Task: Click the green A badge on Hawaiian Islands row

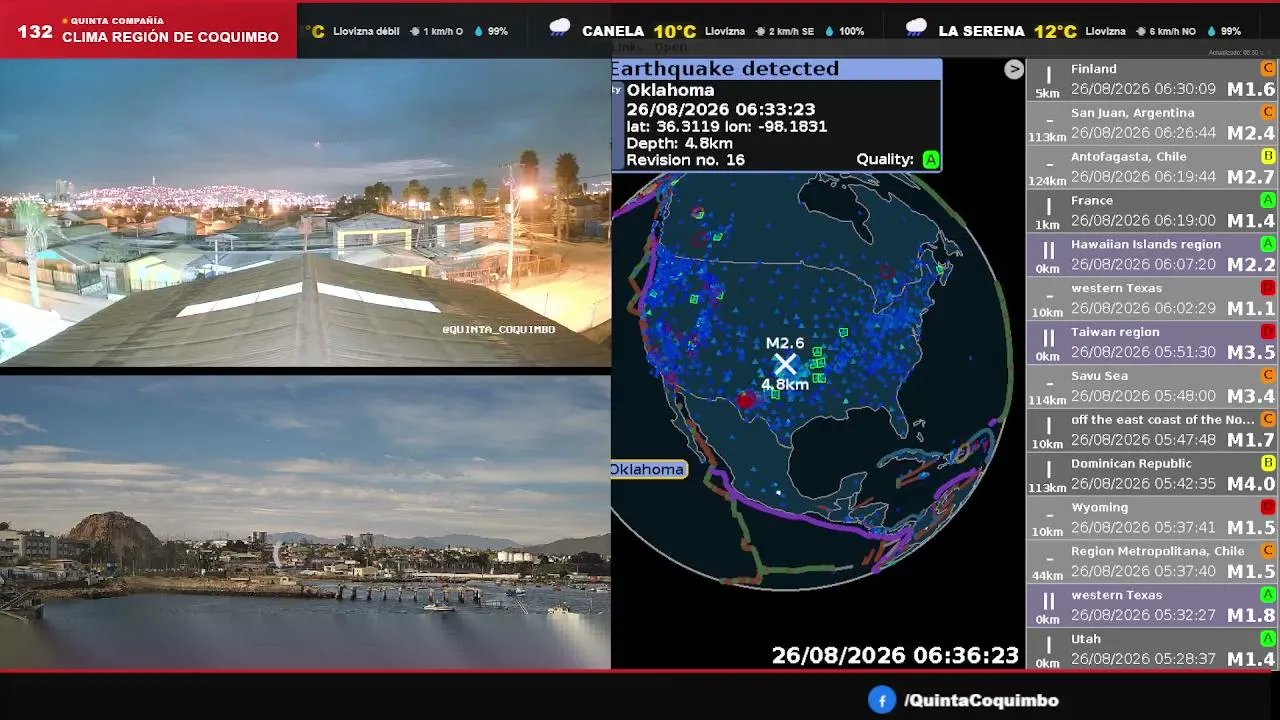Action: click(x=1268, y=244)
